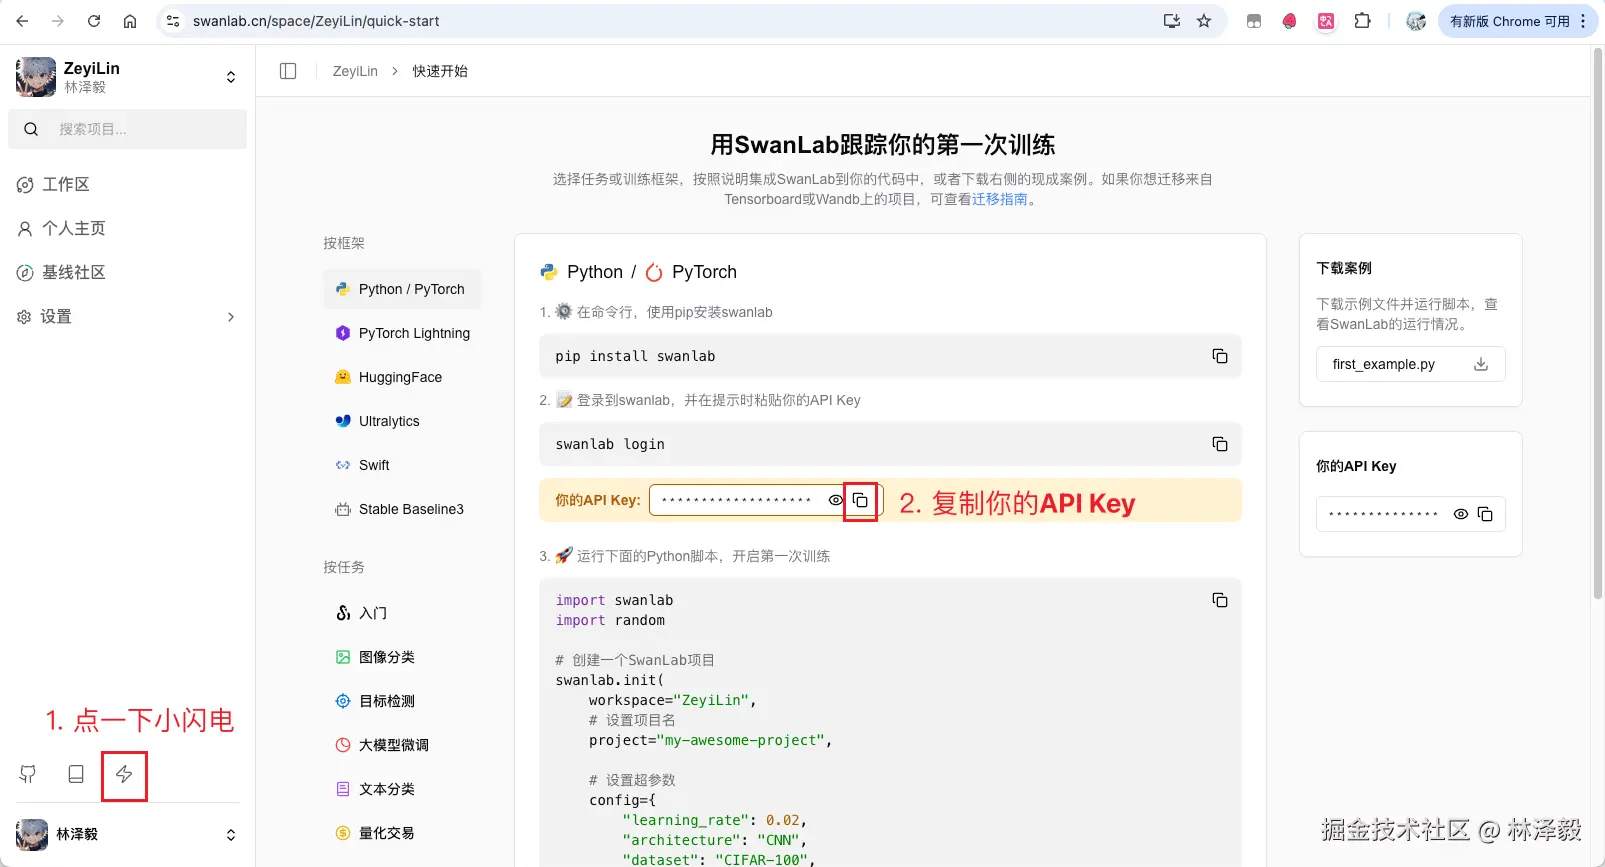Go forward in the browser
This screenshot has width=1605, height=867.
(58, 21)
